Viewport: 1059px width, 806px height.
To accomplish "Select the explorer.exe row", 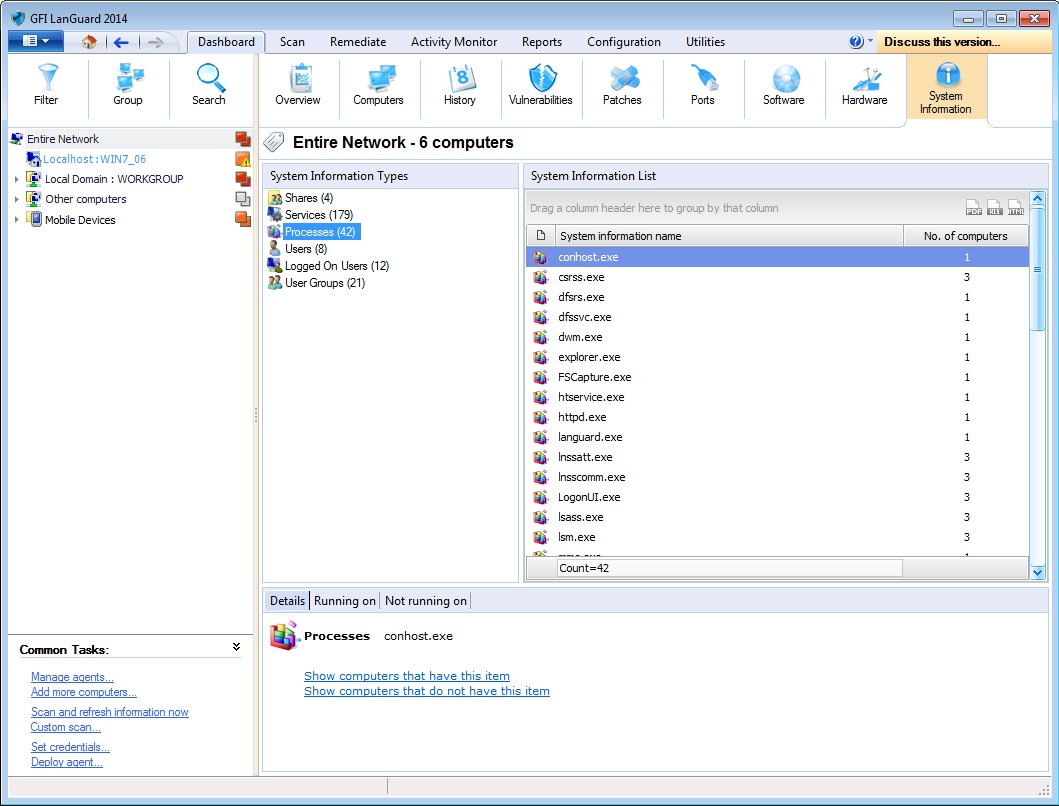I will coord(777,357).
